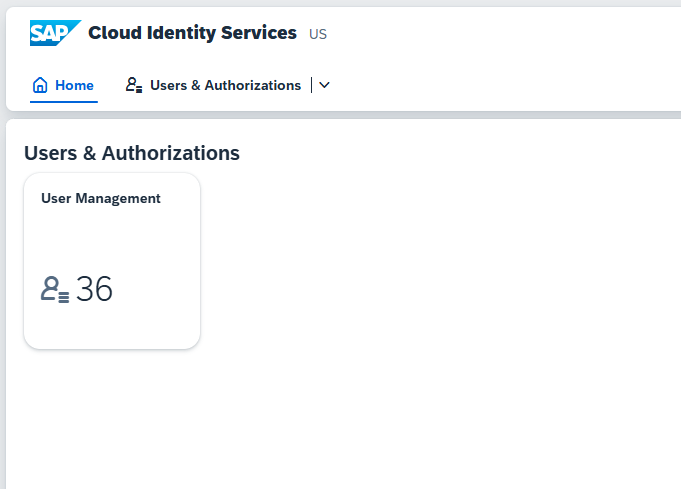Click the user icon inside User Management tile

click(x=55, y=289)
